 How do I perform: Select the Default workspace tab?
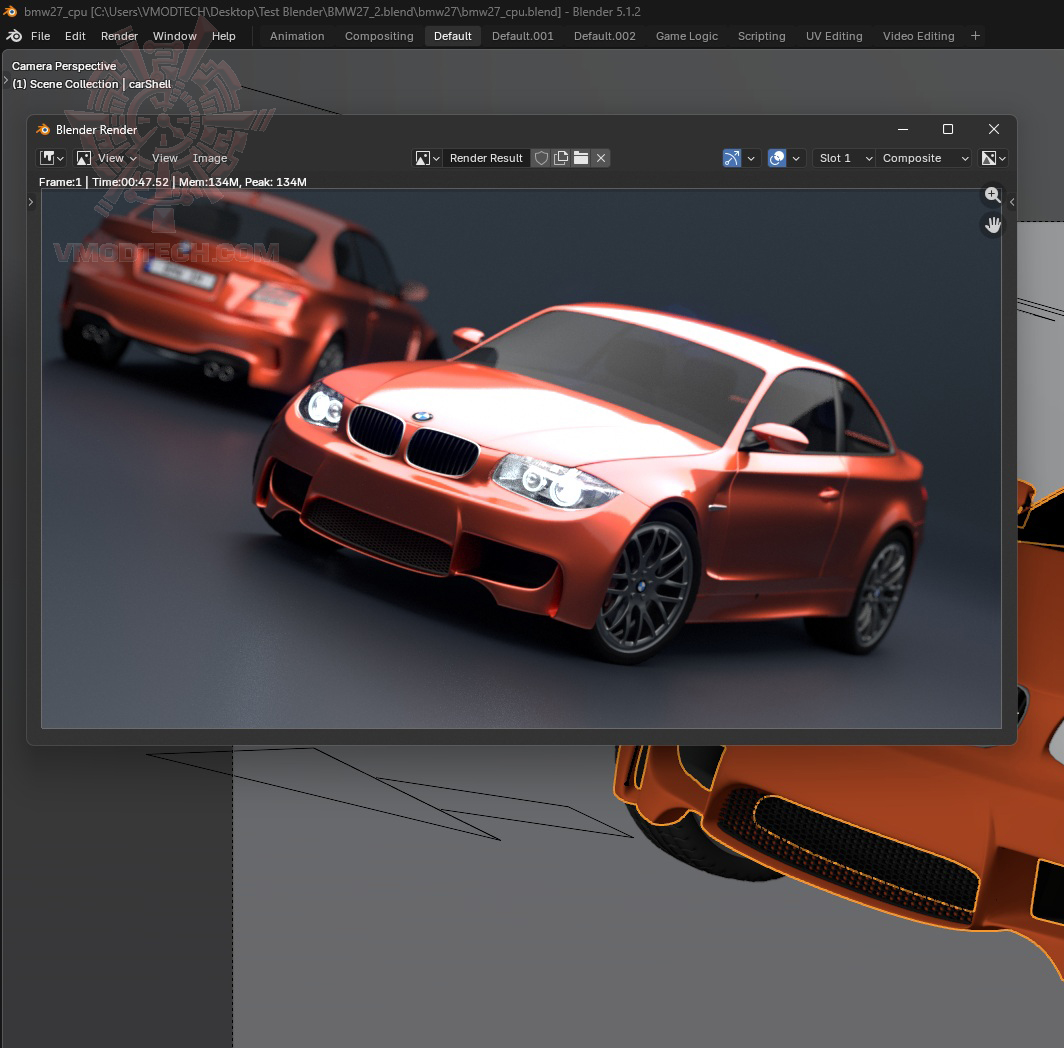point(453,36)
